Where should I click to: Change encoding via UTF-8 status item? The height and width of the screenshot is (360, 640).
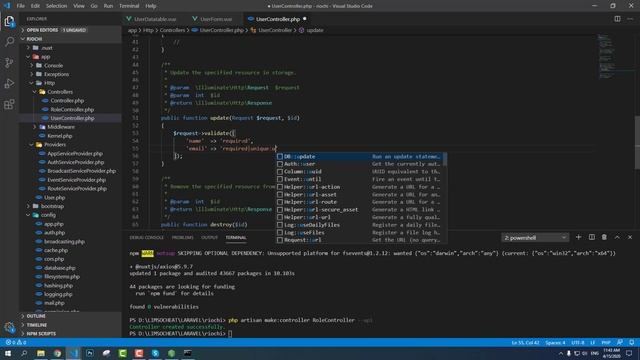pos(578,342)
